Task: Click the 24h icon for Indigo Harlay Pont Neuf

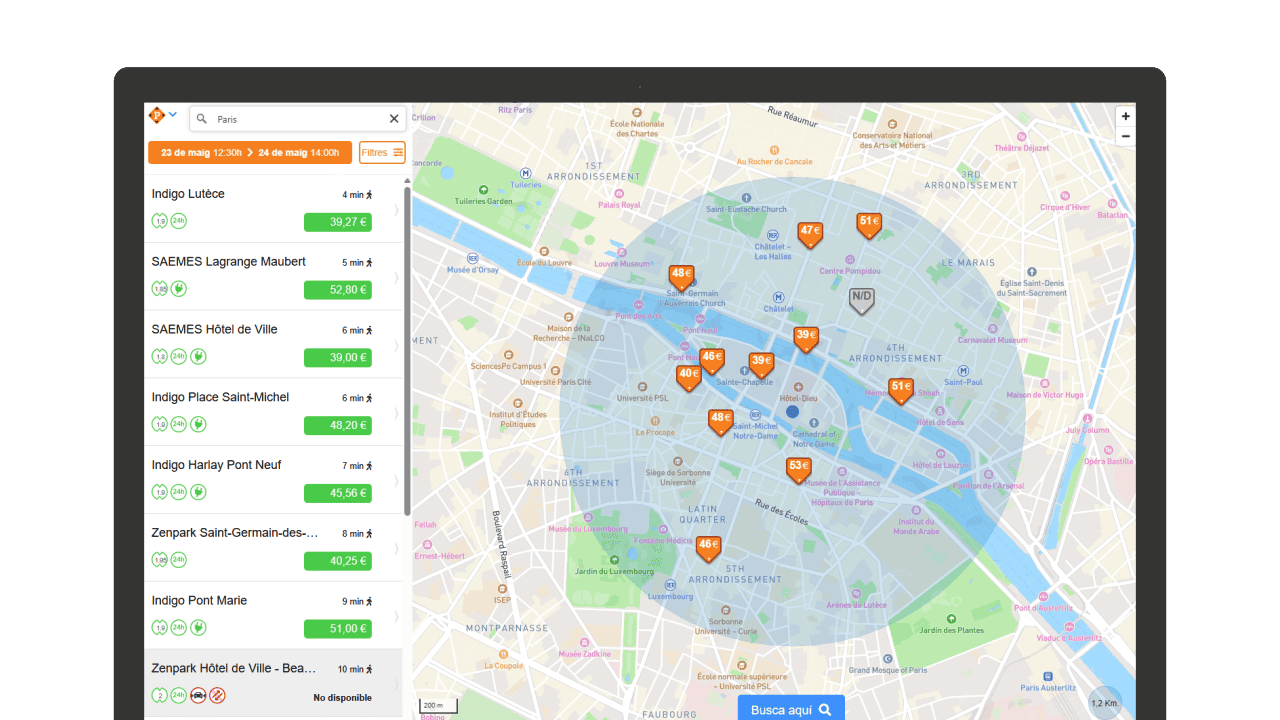Action: click(x=178, y=492)
